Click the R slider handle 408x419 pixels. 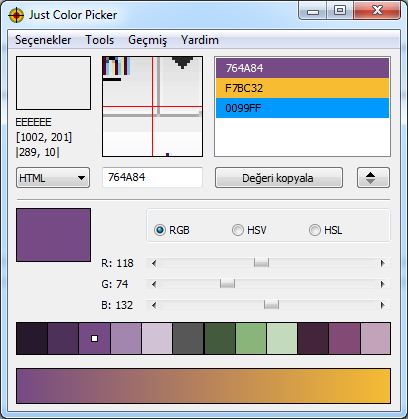coord(261,263)
